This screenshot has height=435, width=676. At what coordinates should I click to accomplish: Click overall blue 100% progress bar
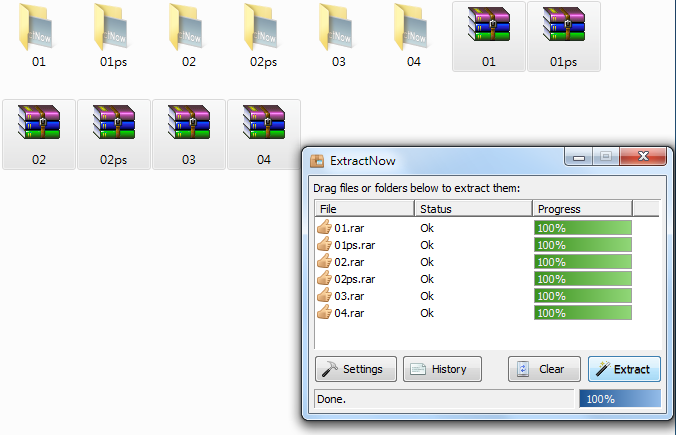pyautogui.click(x=620, y=399)
